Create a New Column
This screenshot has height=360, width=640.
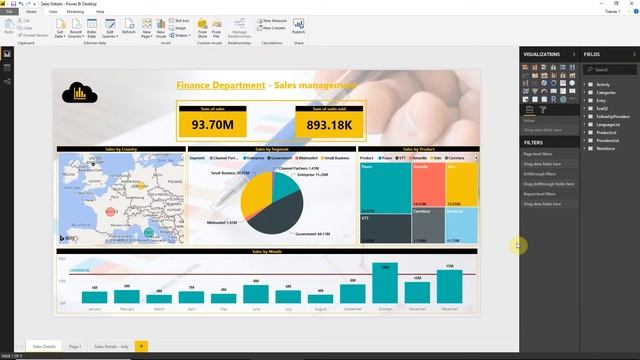click(271, 28)
